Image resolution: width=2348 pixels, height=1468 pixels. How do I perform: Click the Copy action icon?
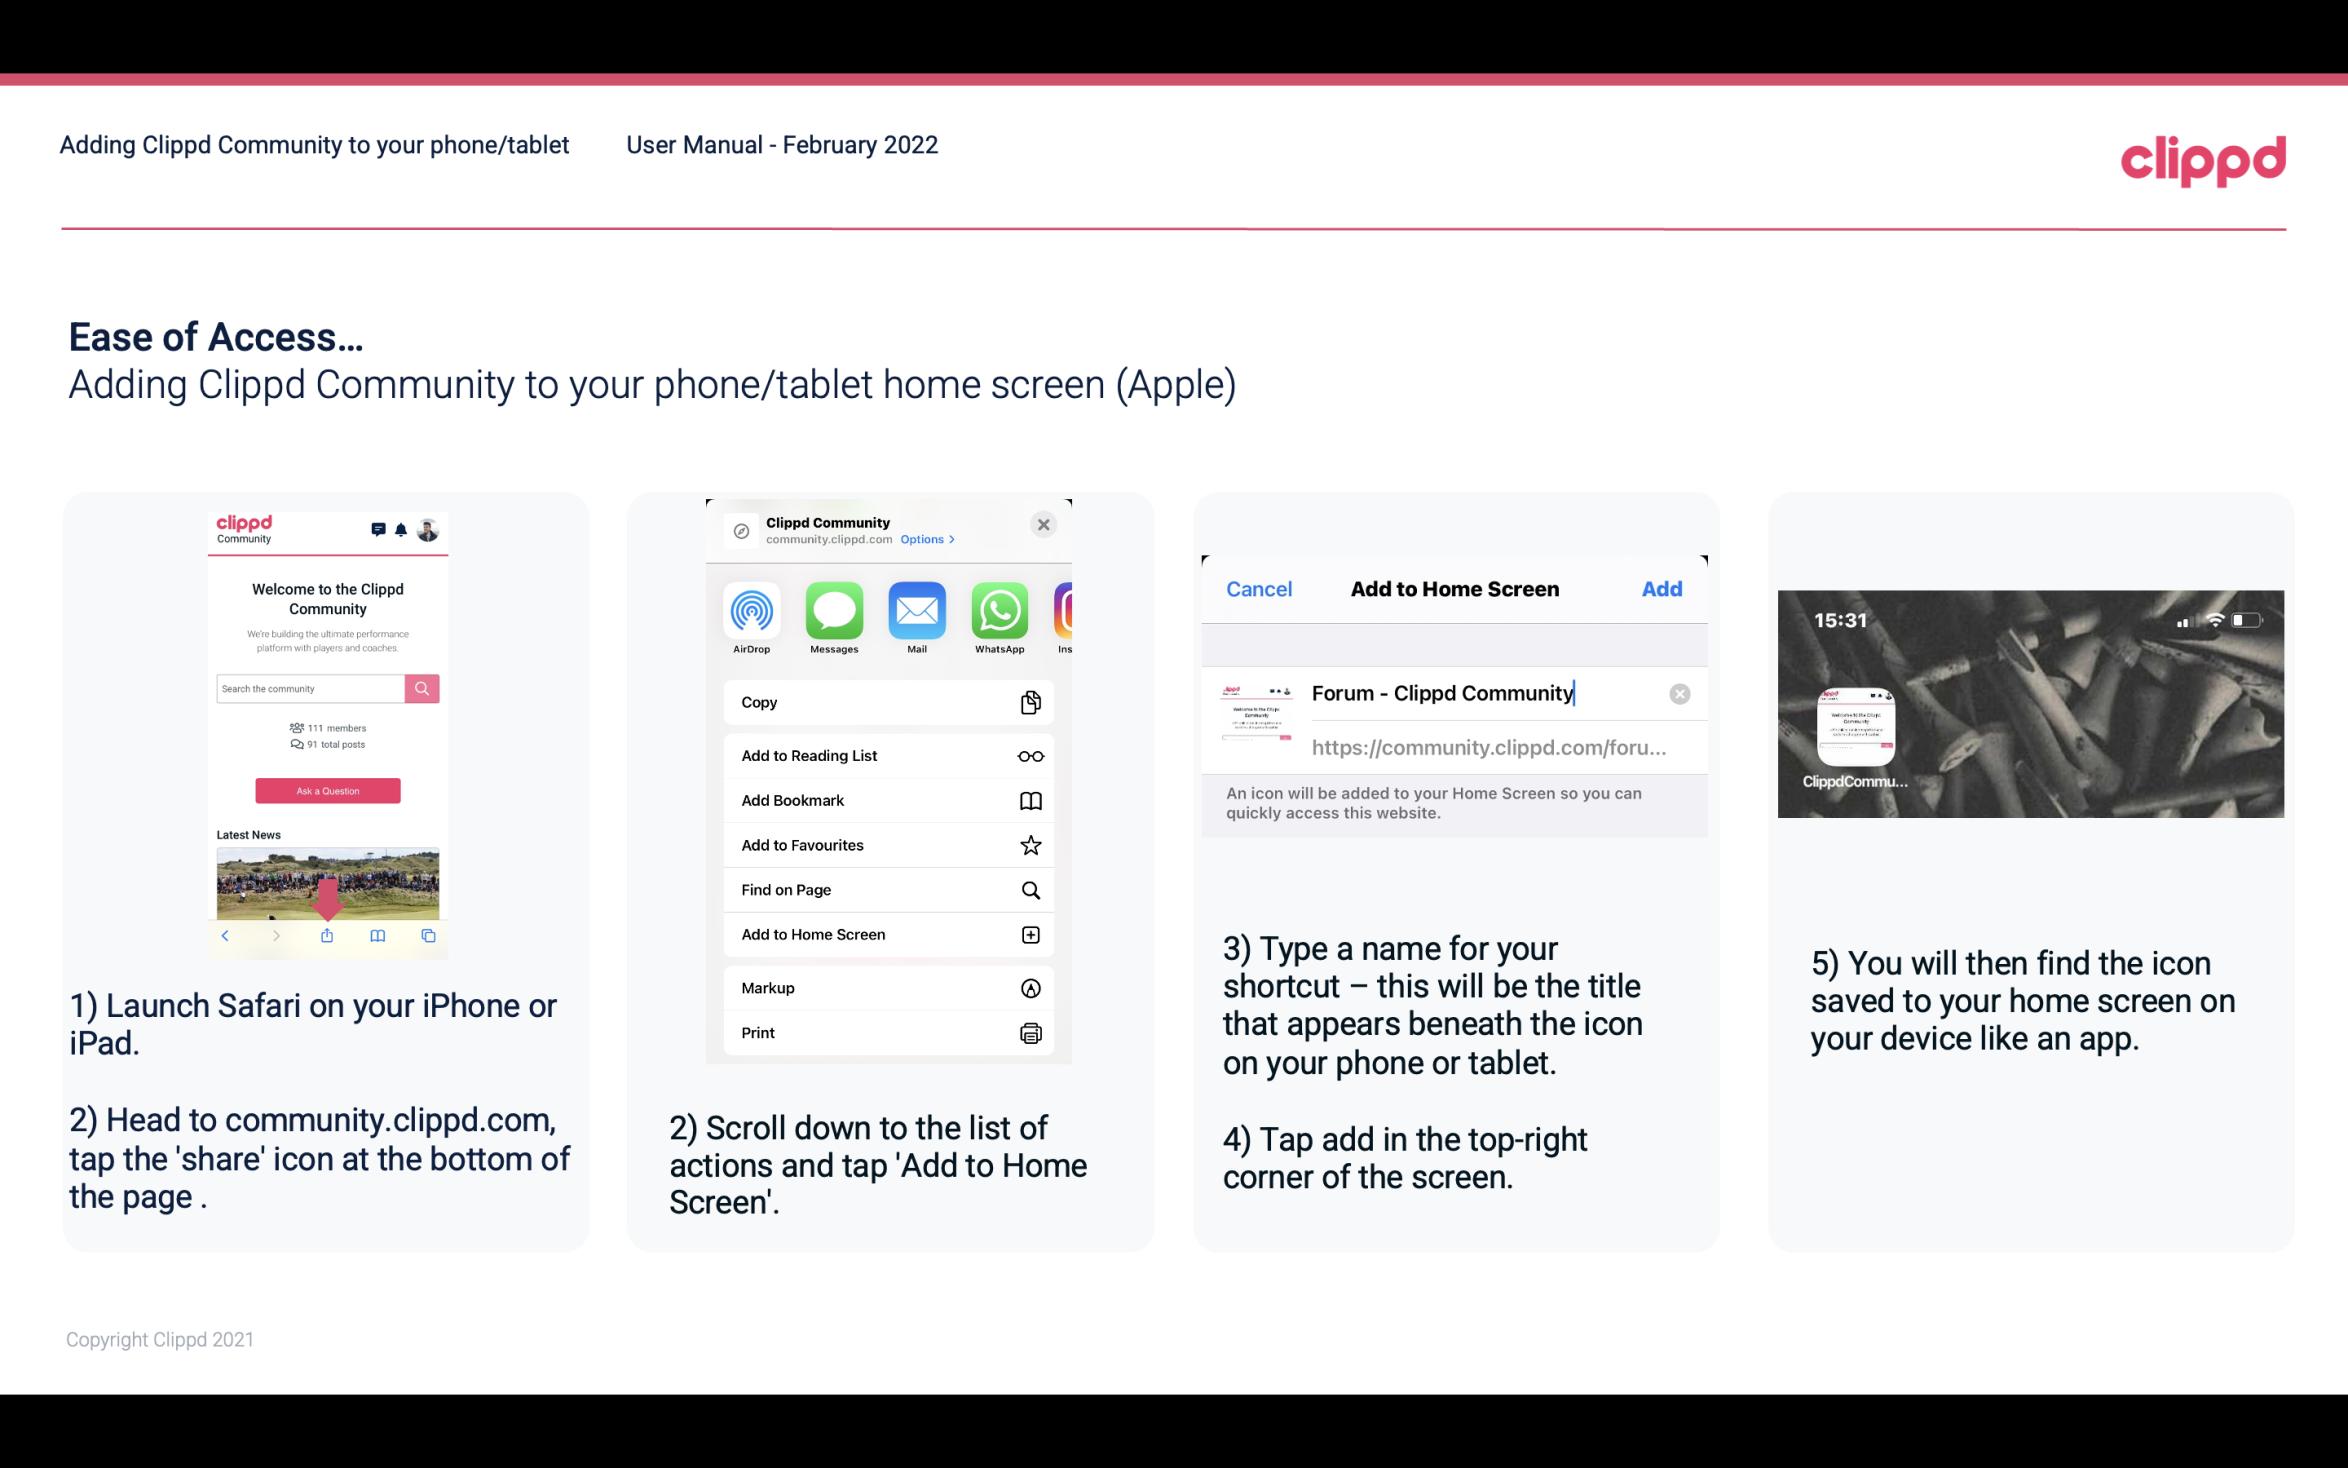click(x=1028, y=702)
